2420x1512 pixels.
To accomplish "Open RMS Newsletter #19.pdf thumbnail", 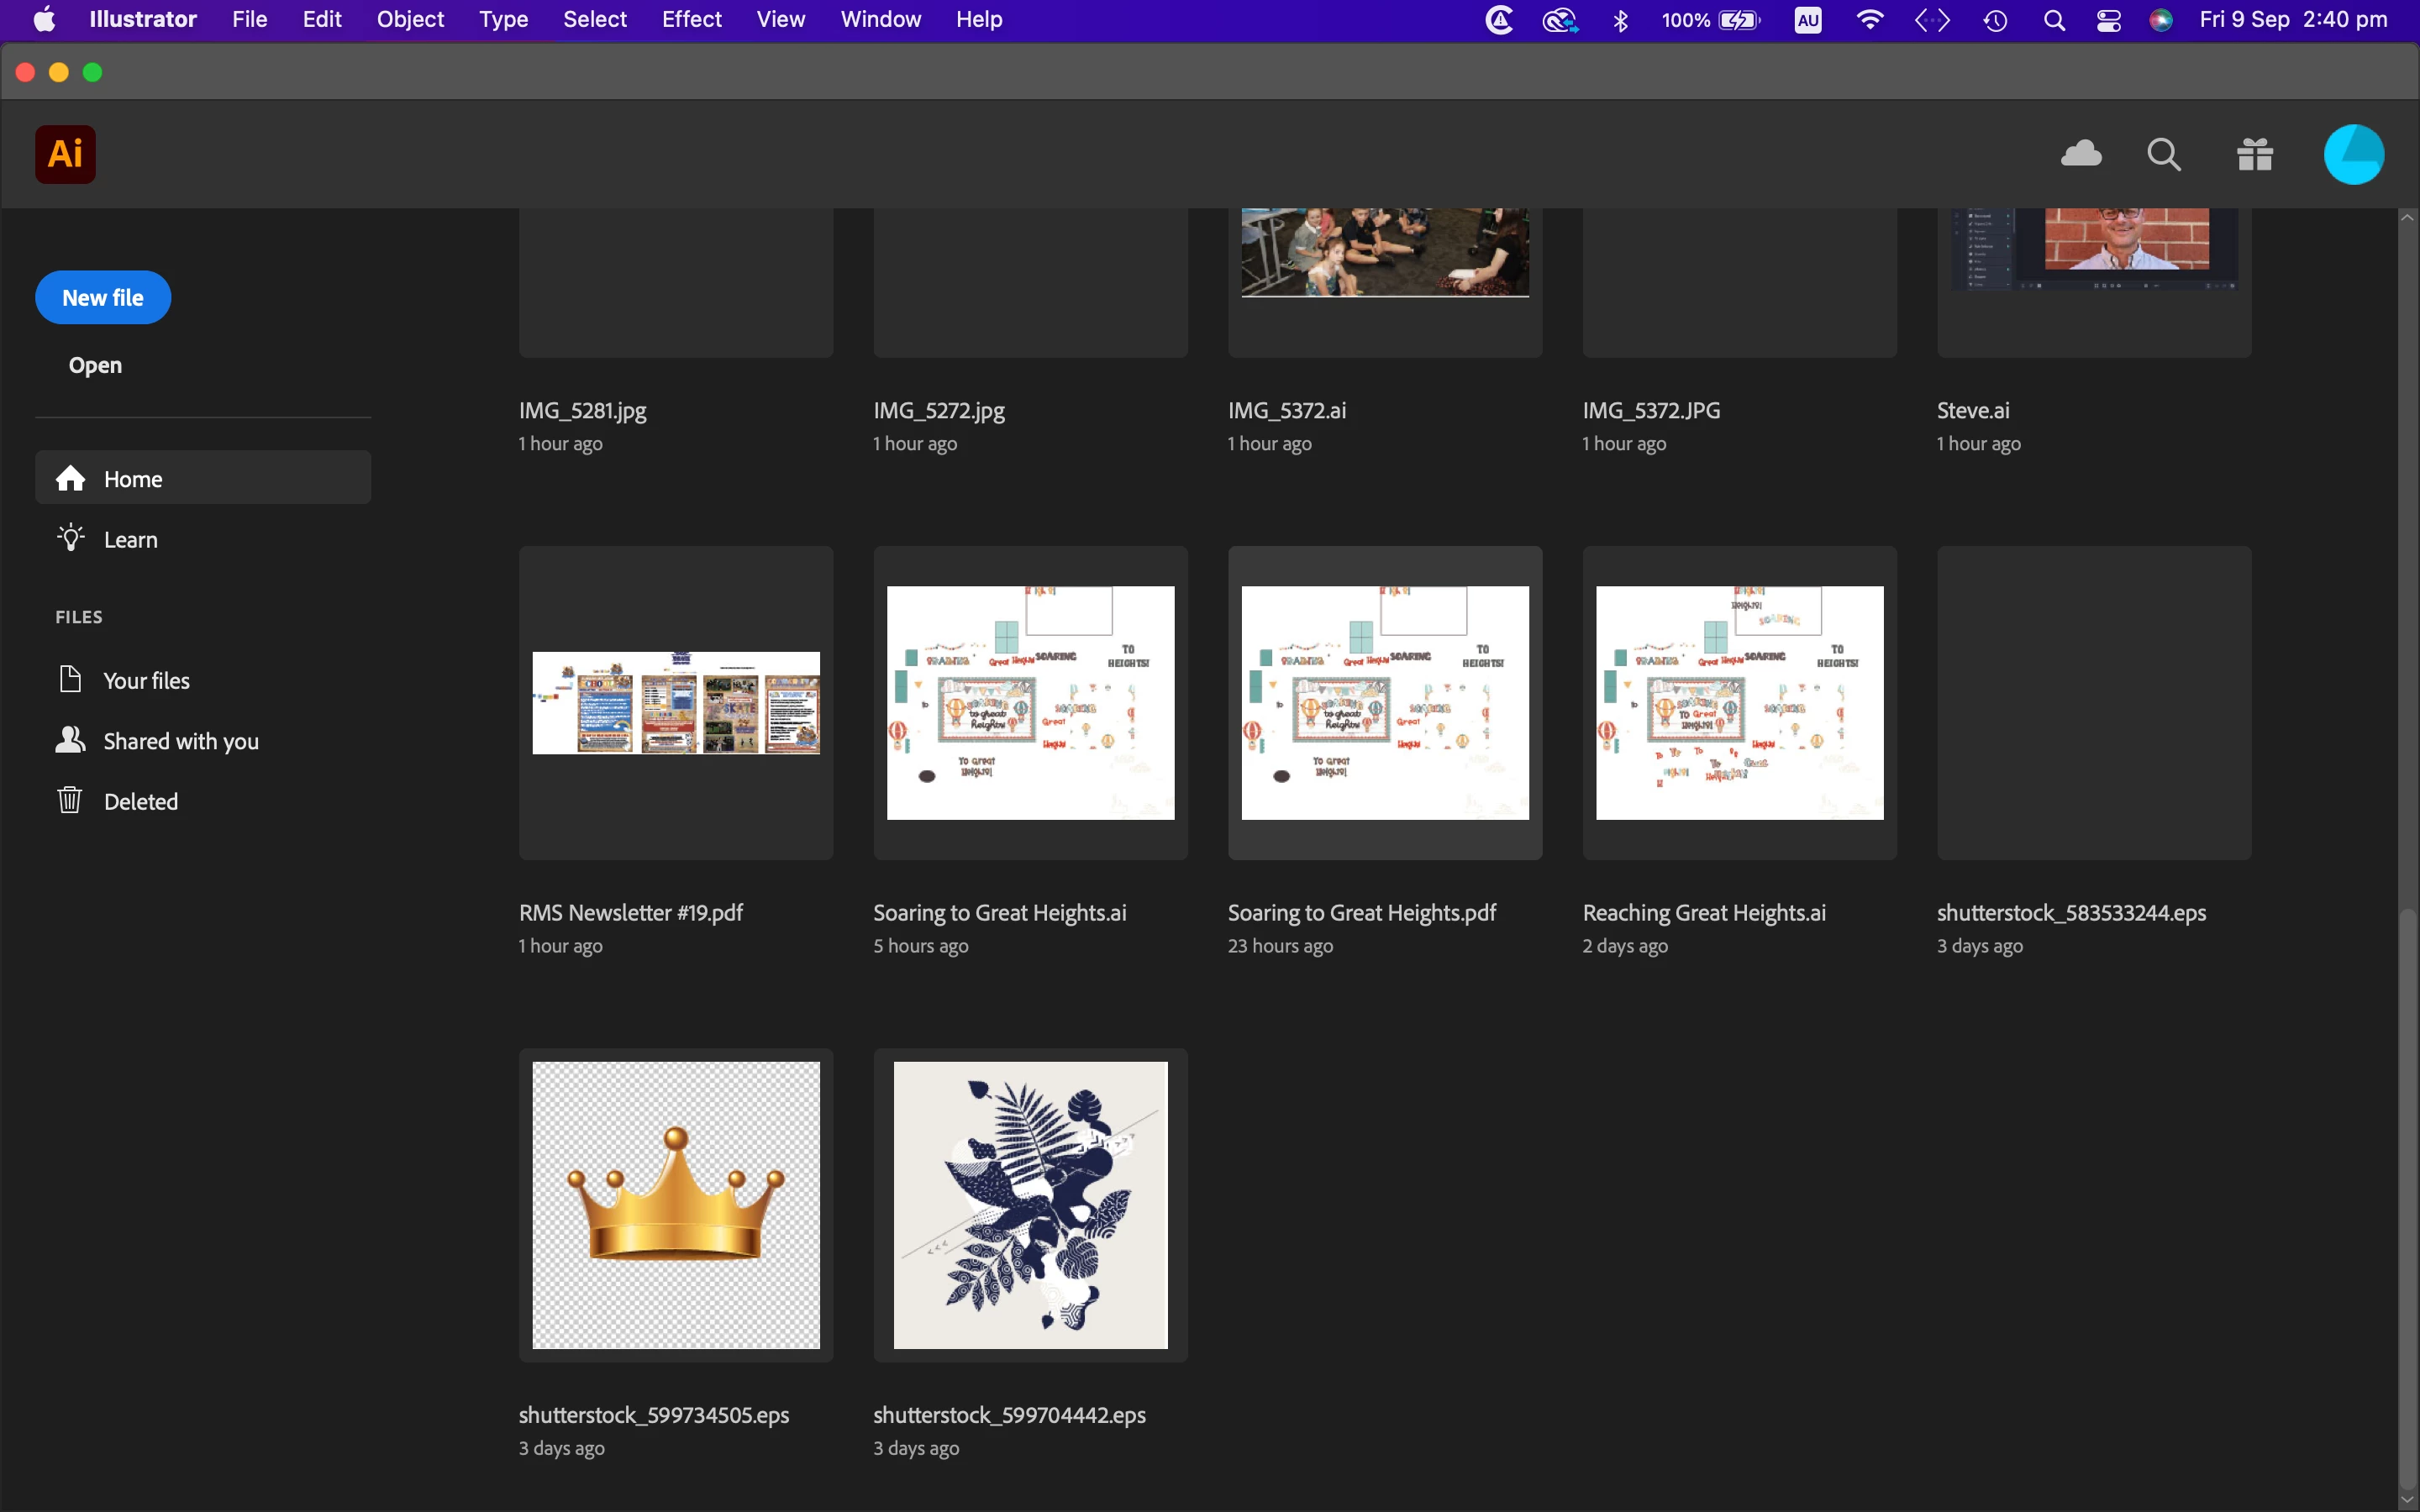I will pos(676,702).
